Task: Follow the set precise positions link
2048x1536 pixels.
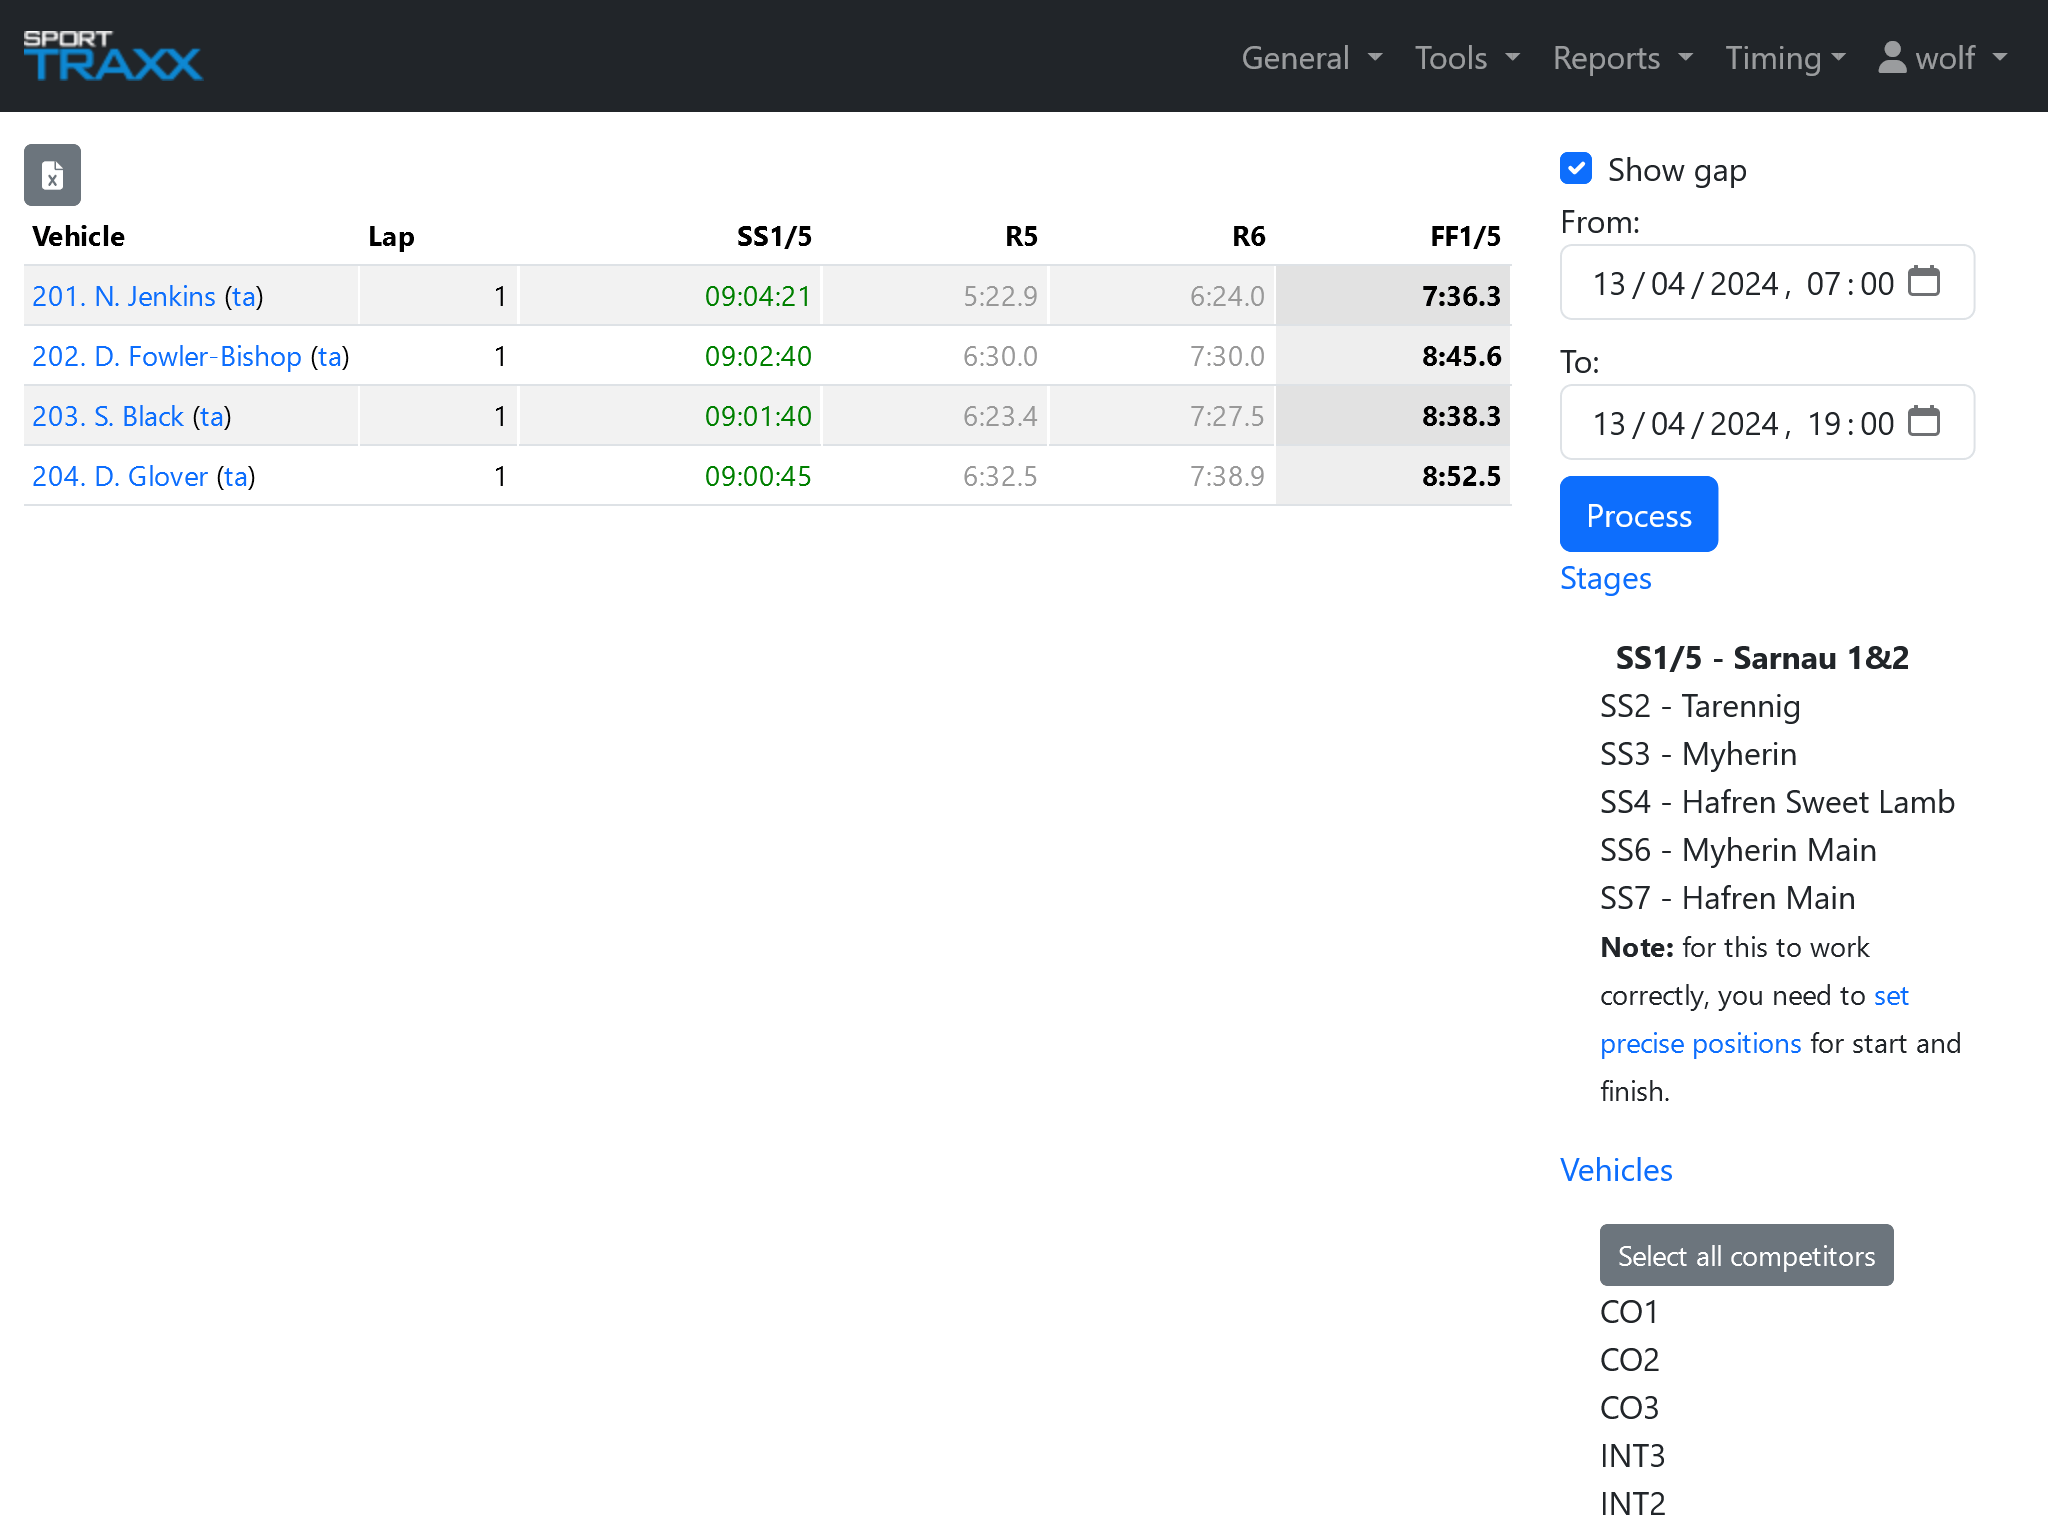Action: 1700,1043
